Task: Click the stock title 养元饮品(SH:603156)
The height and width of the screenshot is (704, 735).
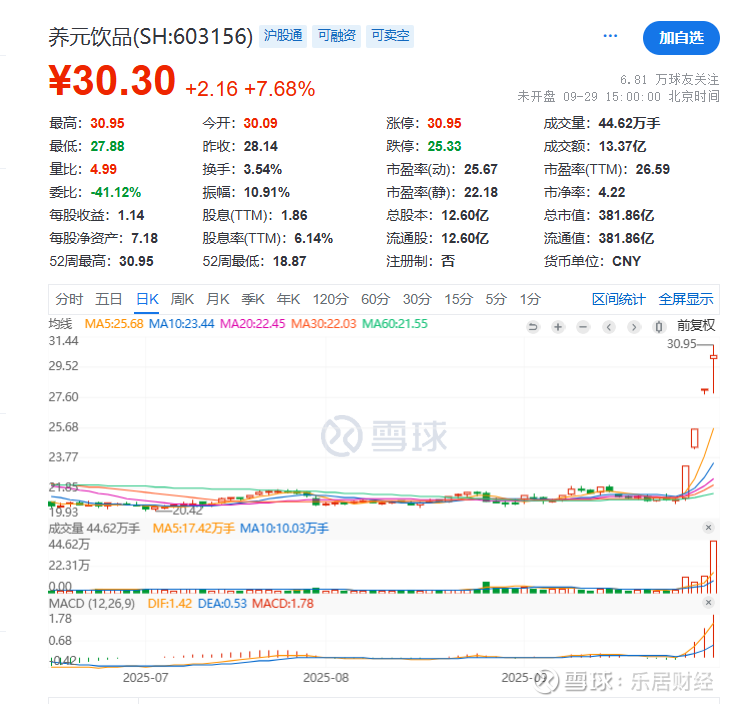Action: 151,37
